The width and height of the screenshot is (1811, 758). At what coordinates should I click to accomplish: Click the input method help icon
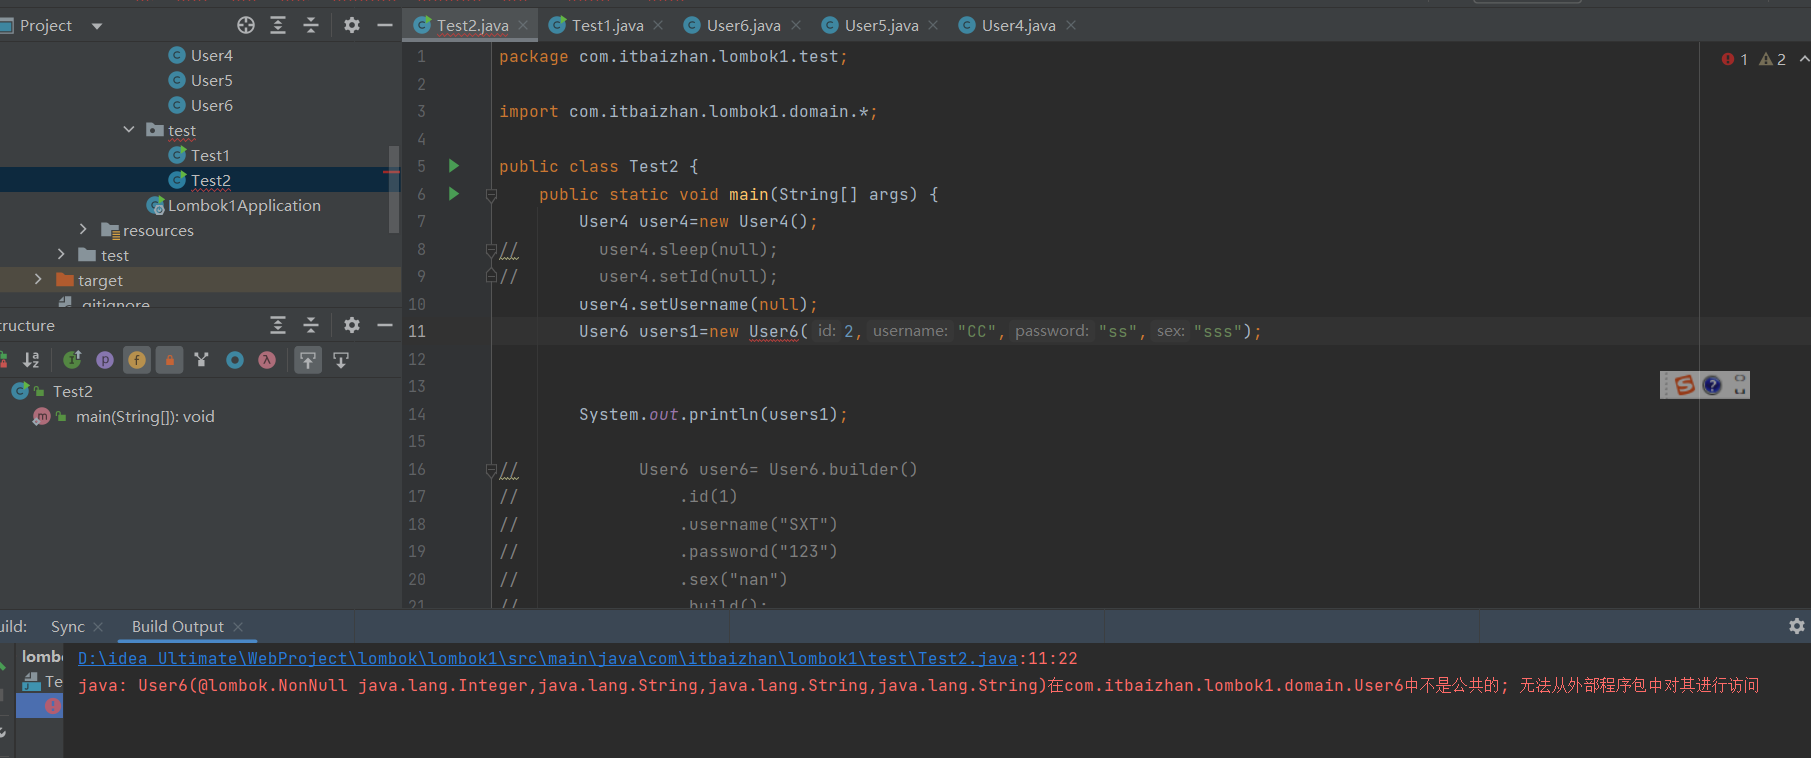coord(1712,385)
